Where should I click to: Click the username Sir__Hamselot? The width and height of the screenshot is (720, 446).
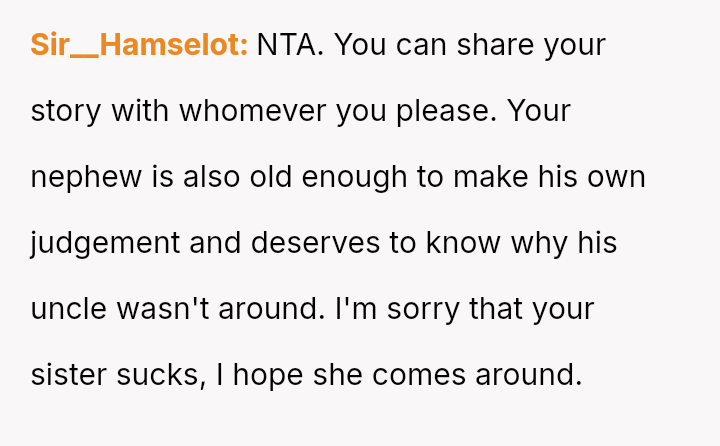point(139,45)
